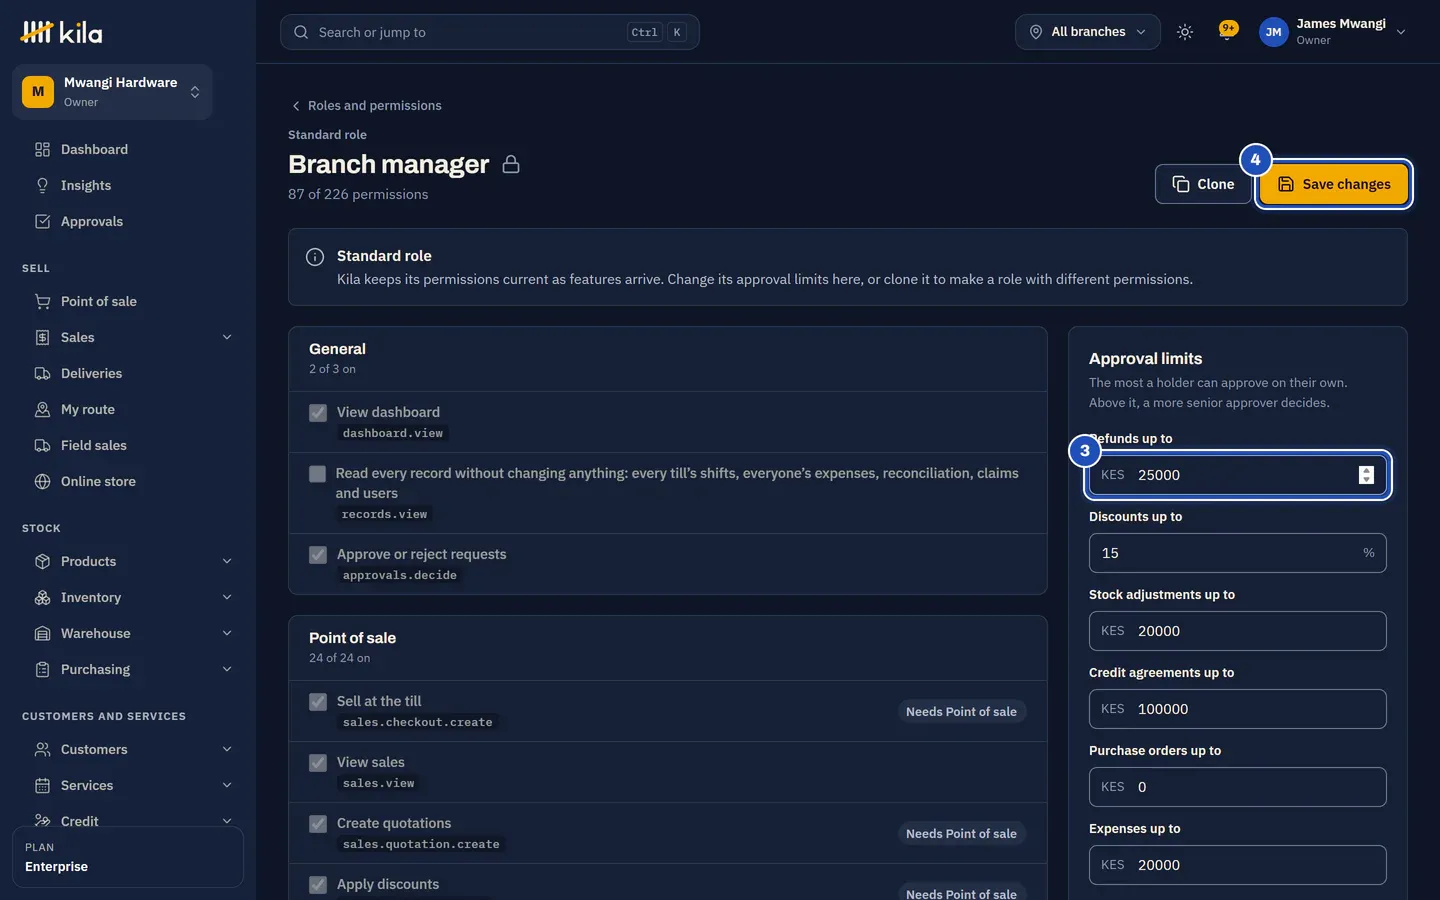
Task: Expand the Customers submenu chevron
Action: [x=227, y=749]
